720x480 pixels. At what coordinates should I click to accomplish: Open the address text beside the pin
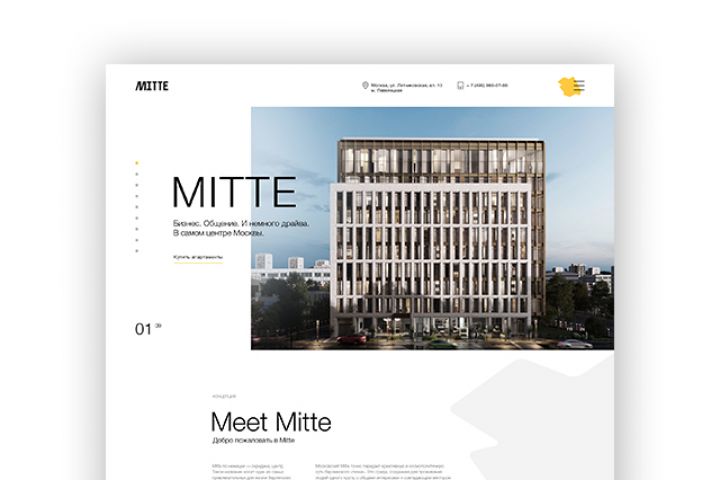(x=407, y=88)
